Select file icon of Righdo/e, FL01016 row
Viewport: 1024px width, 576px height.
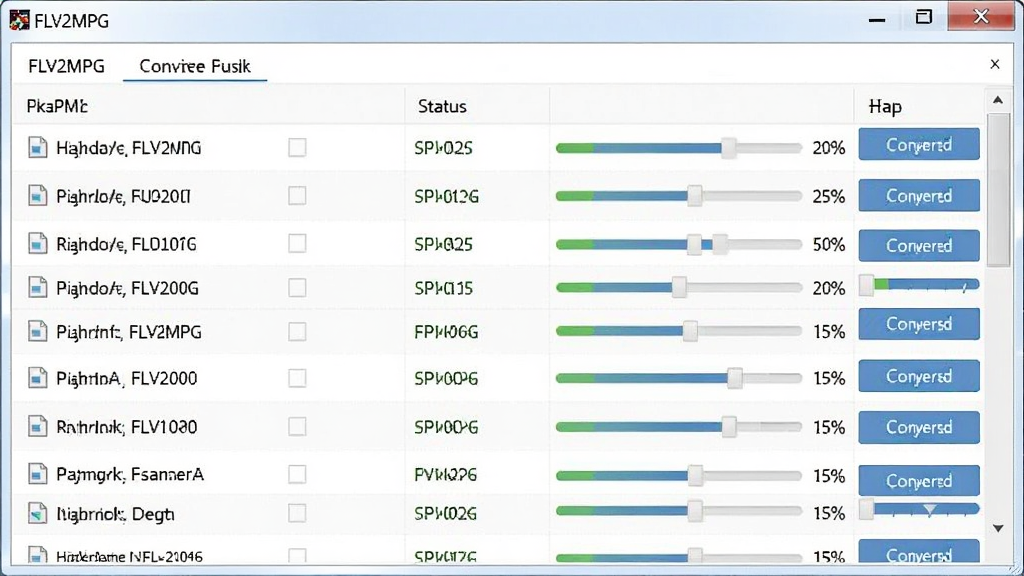tap(37, 244)
